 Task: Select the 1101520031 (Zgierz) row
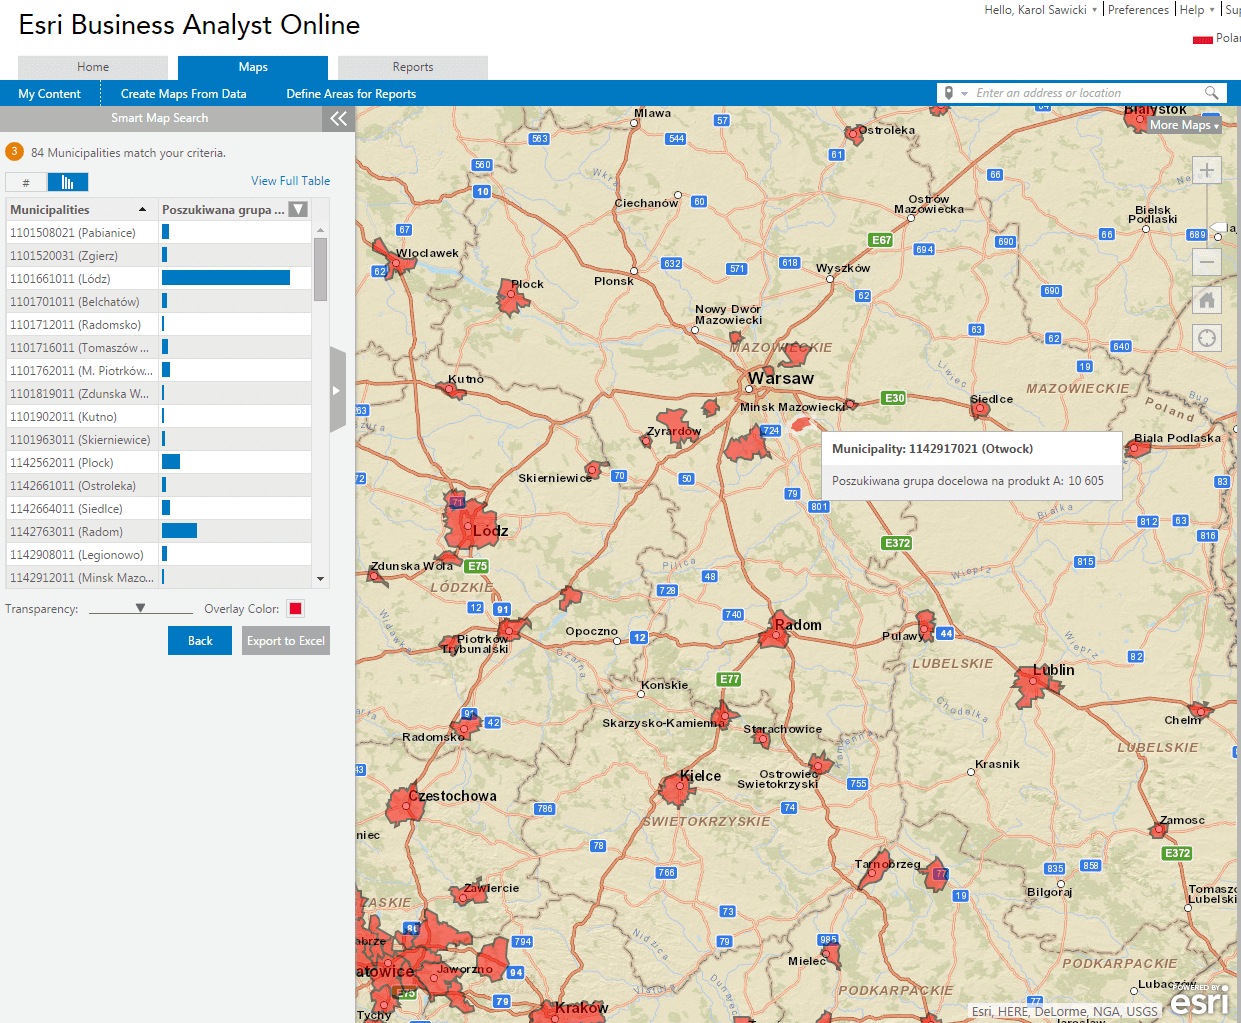159,256
